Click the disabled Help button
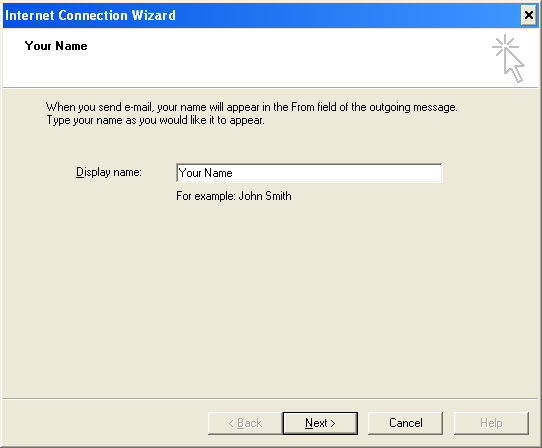542x448 pixels. tap(491, 423)
